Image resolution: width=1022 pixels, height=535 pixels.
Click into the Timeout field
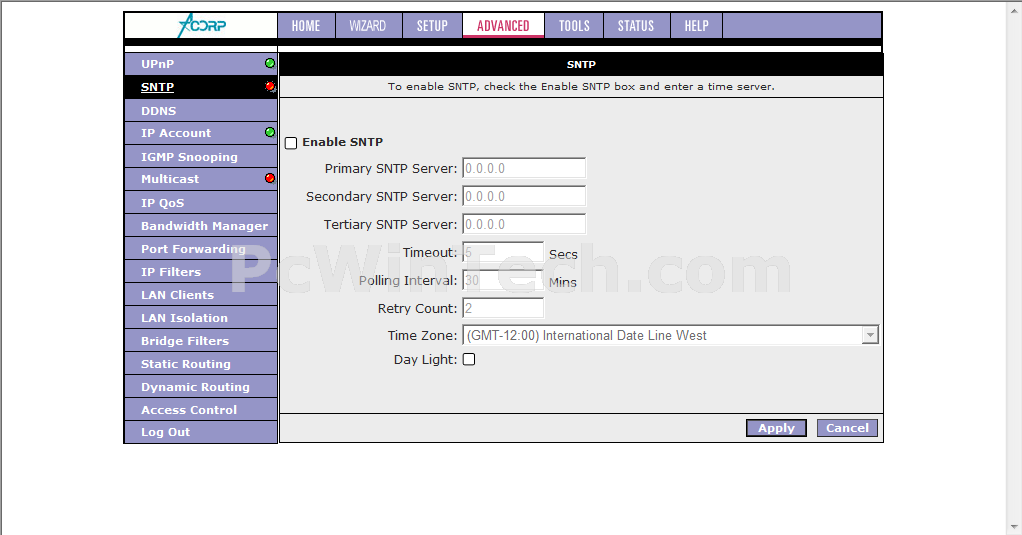click(503, 252)
